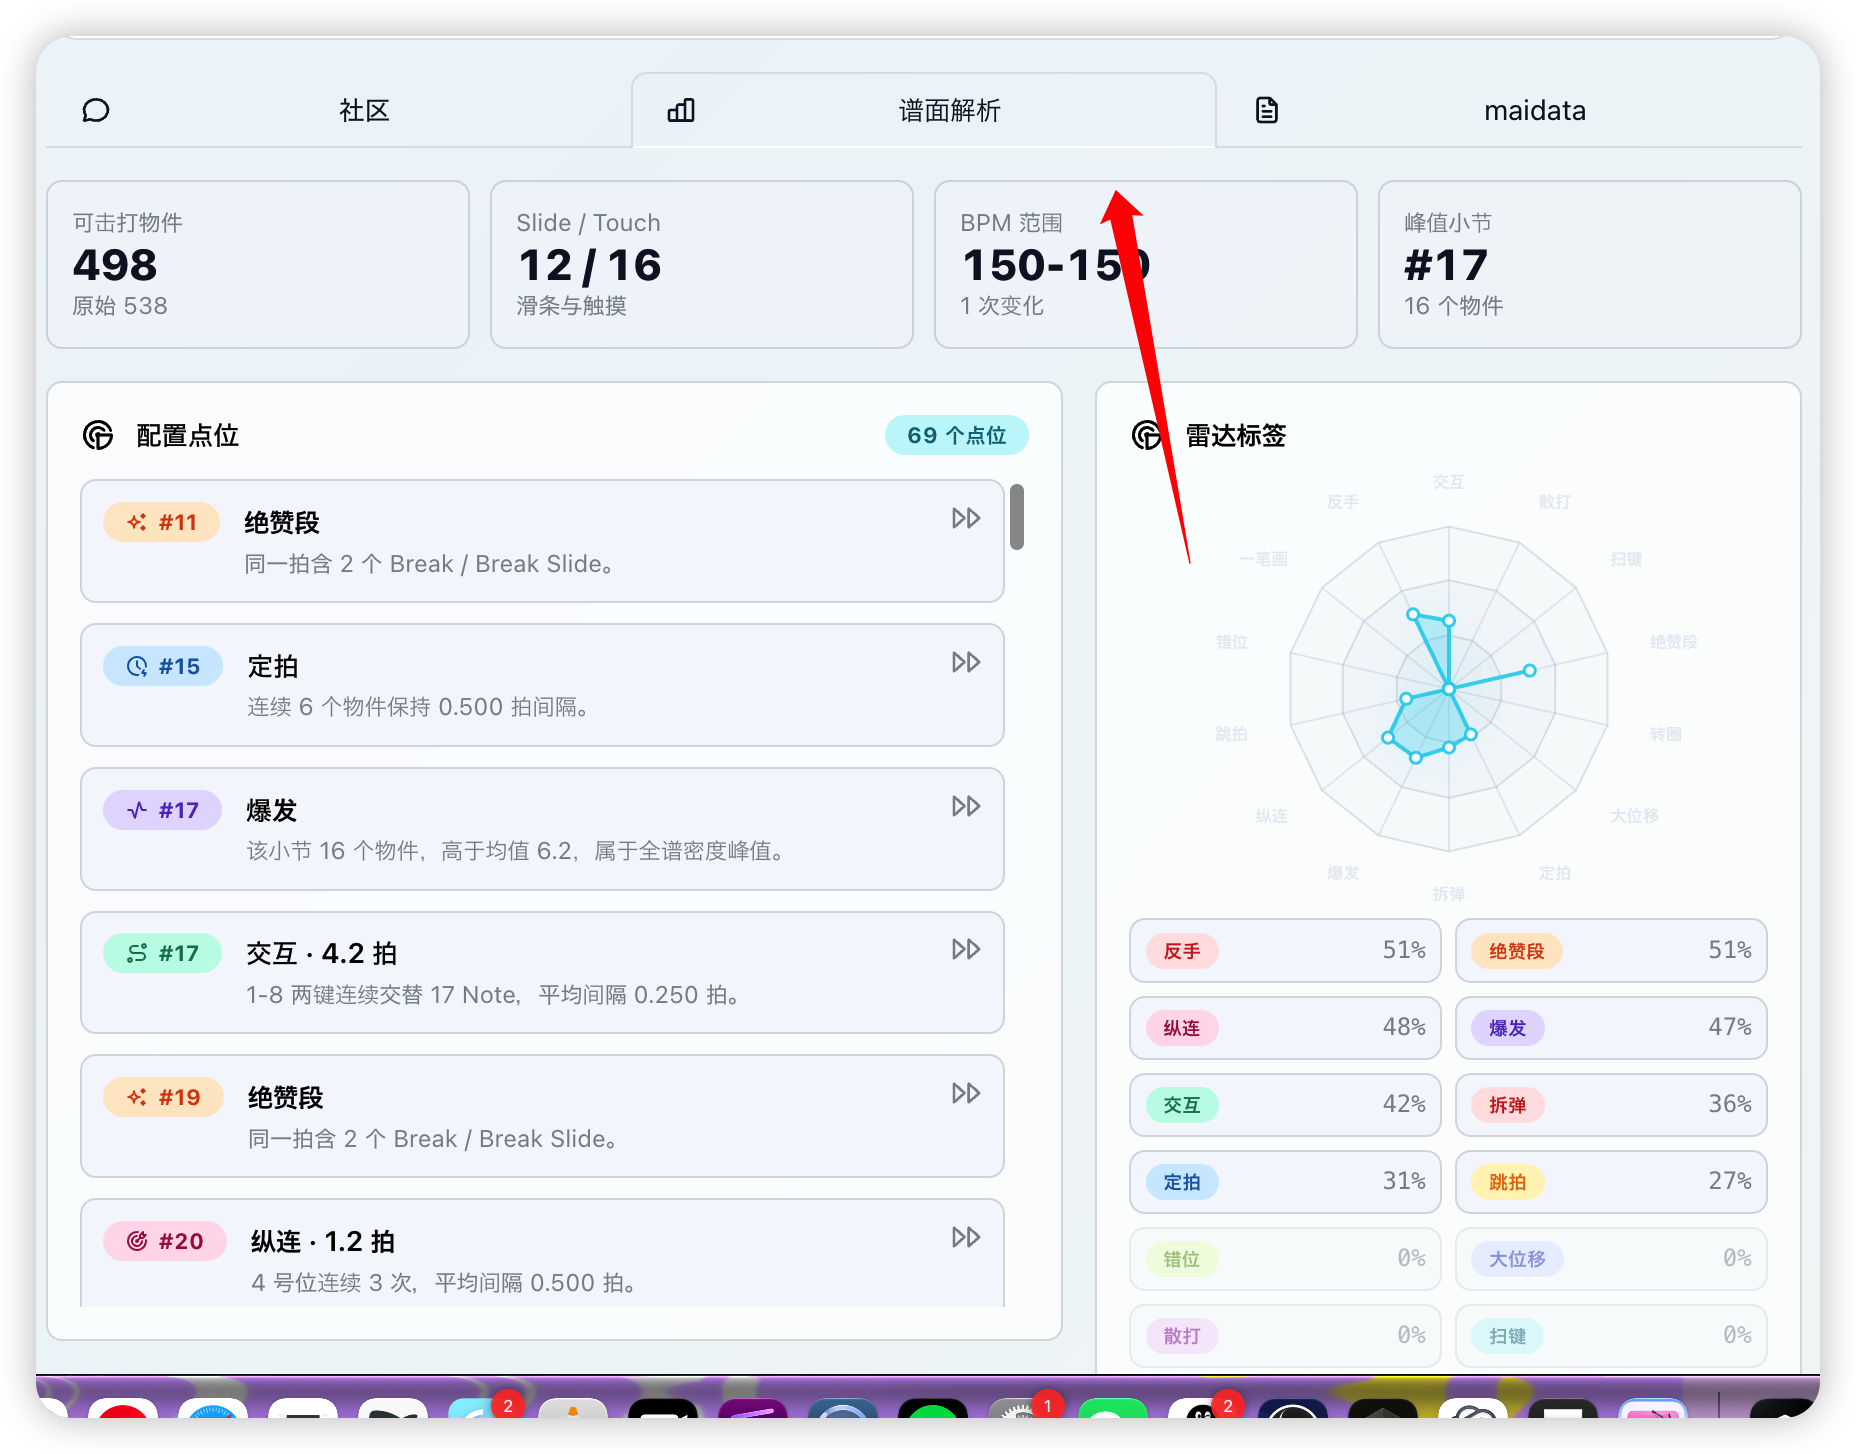Click the chat bubble icon on 社区 tab
Image resolution: width=1856 pixels, height=1454 pixels.
click(96, 110)
